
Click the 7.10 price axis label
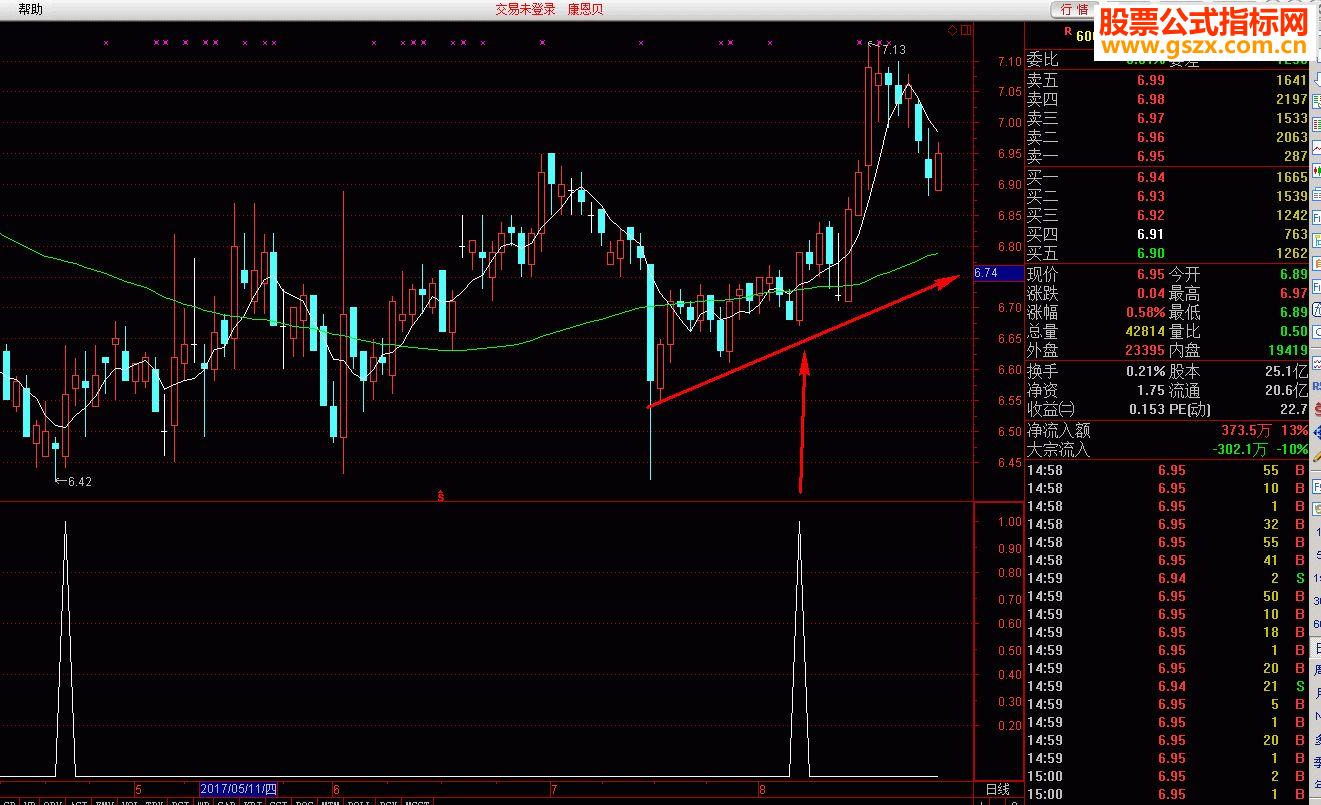(1010, 61)
